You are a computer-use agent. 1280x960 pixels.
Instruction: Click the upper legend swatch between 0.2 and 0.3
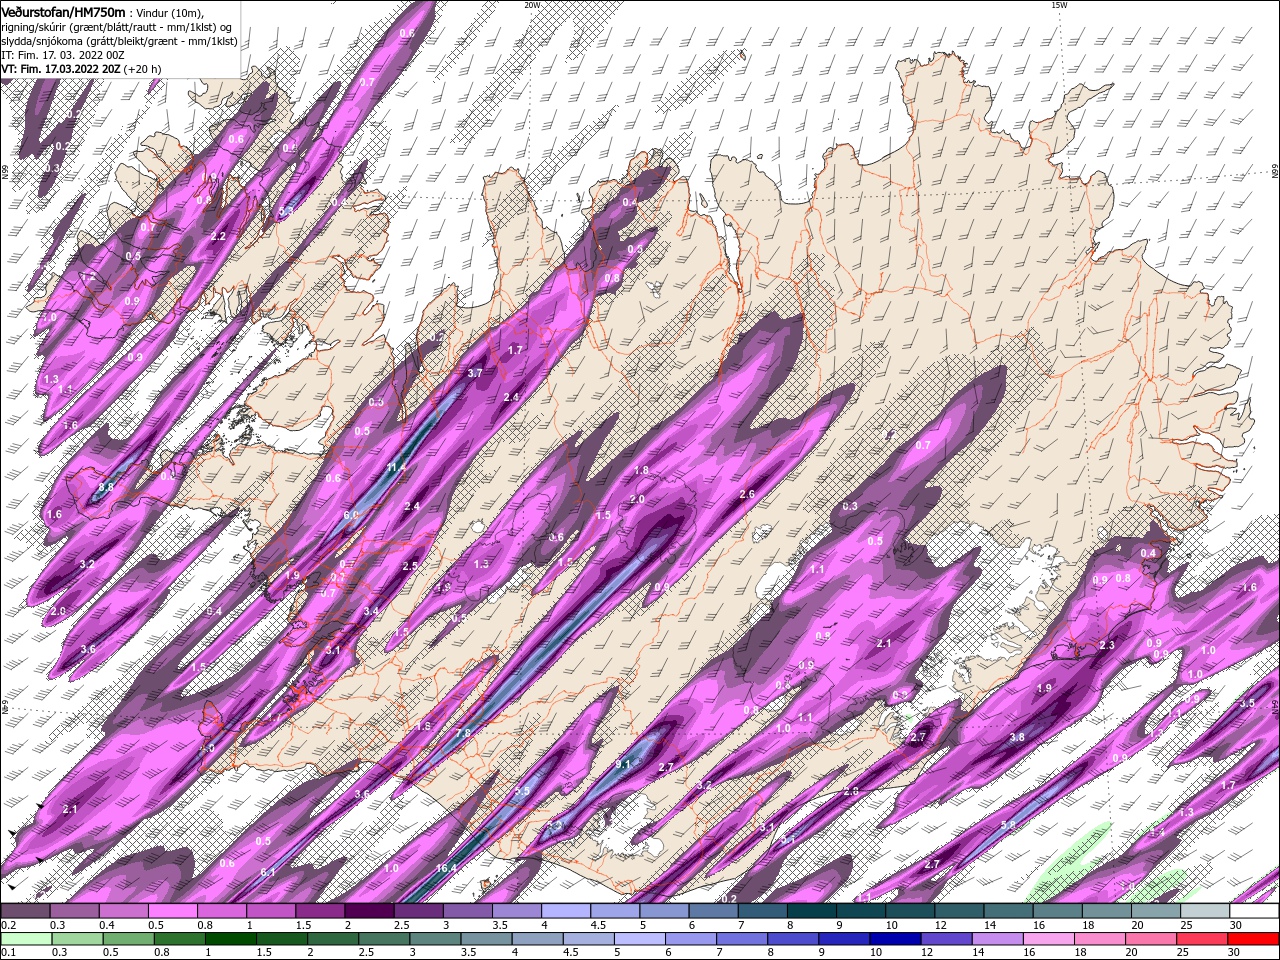[26, 911]
